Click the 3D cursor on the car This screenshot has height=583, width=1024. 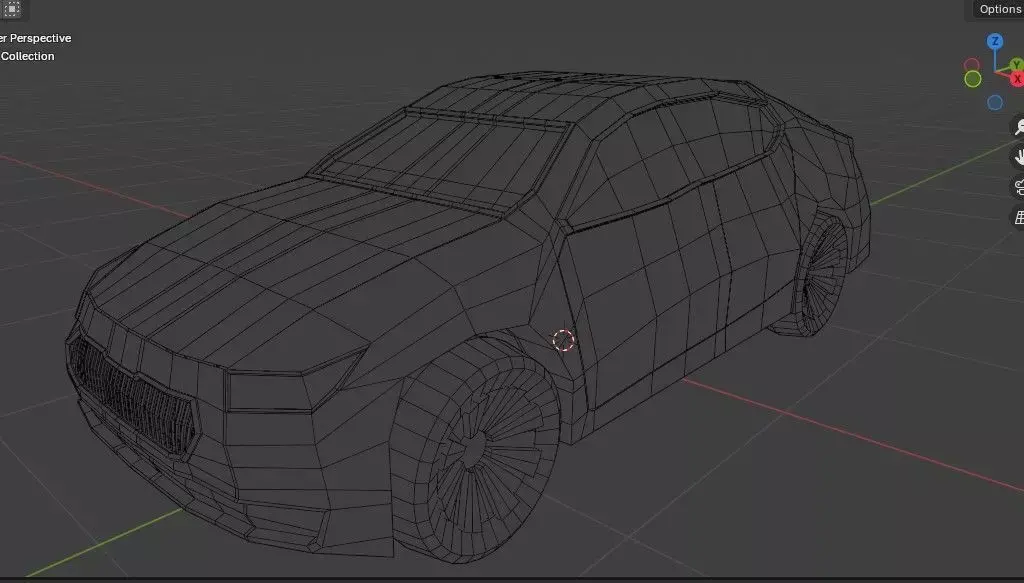(x=564, y=340)
